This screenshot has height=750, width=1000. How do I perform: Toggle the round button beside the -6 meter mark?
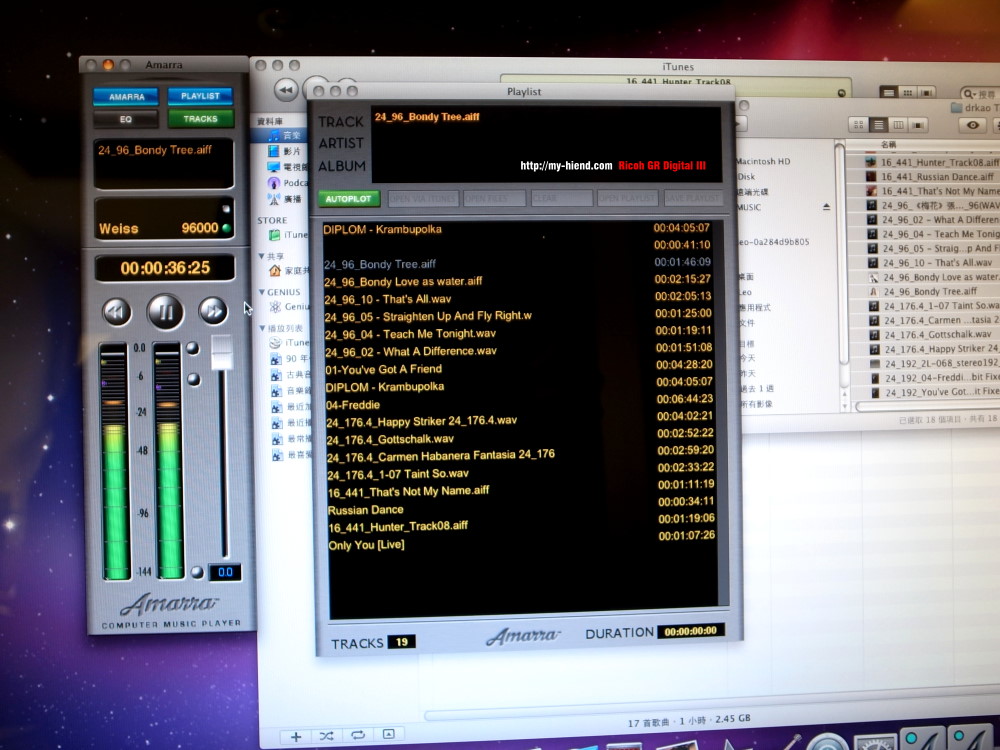194,379
